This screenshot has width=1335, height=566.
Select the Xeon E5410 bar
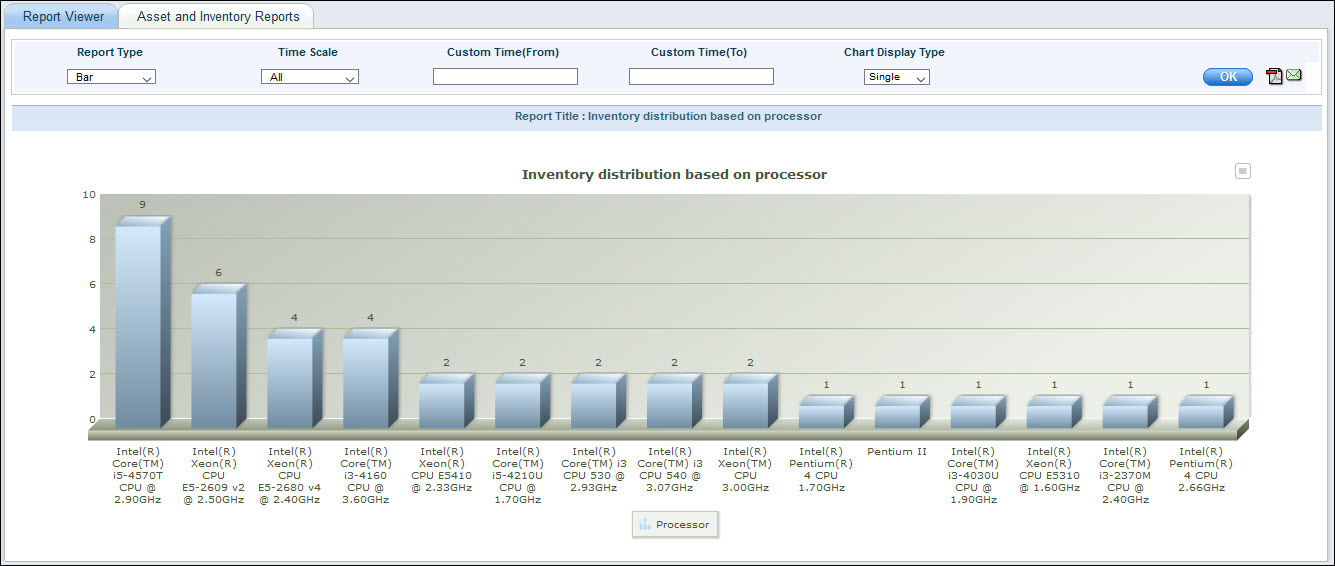click(x=443, y=404)
